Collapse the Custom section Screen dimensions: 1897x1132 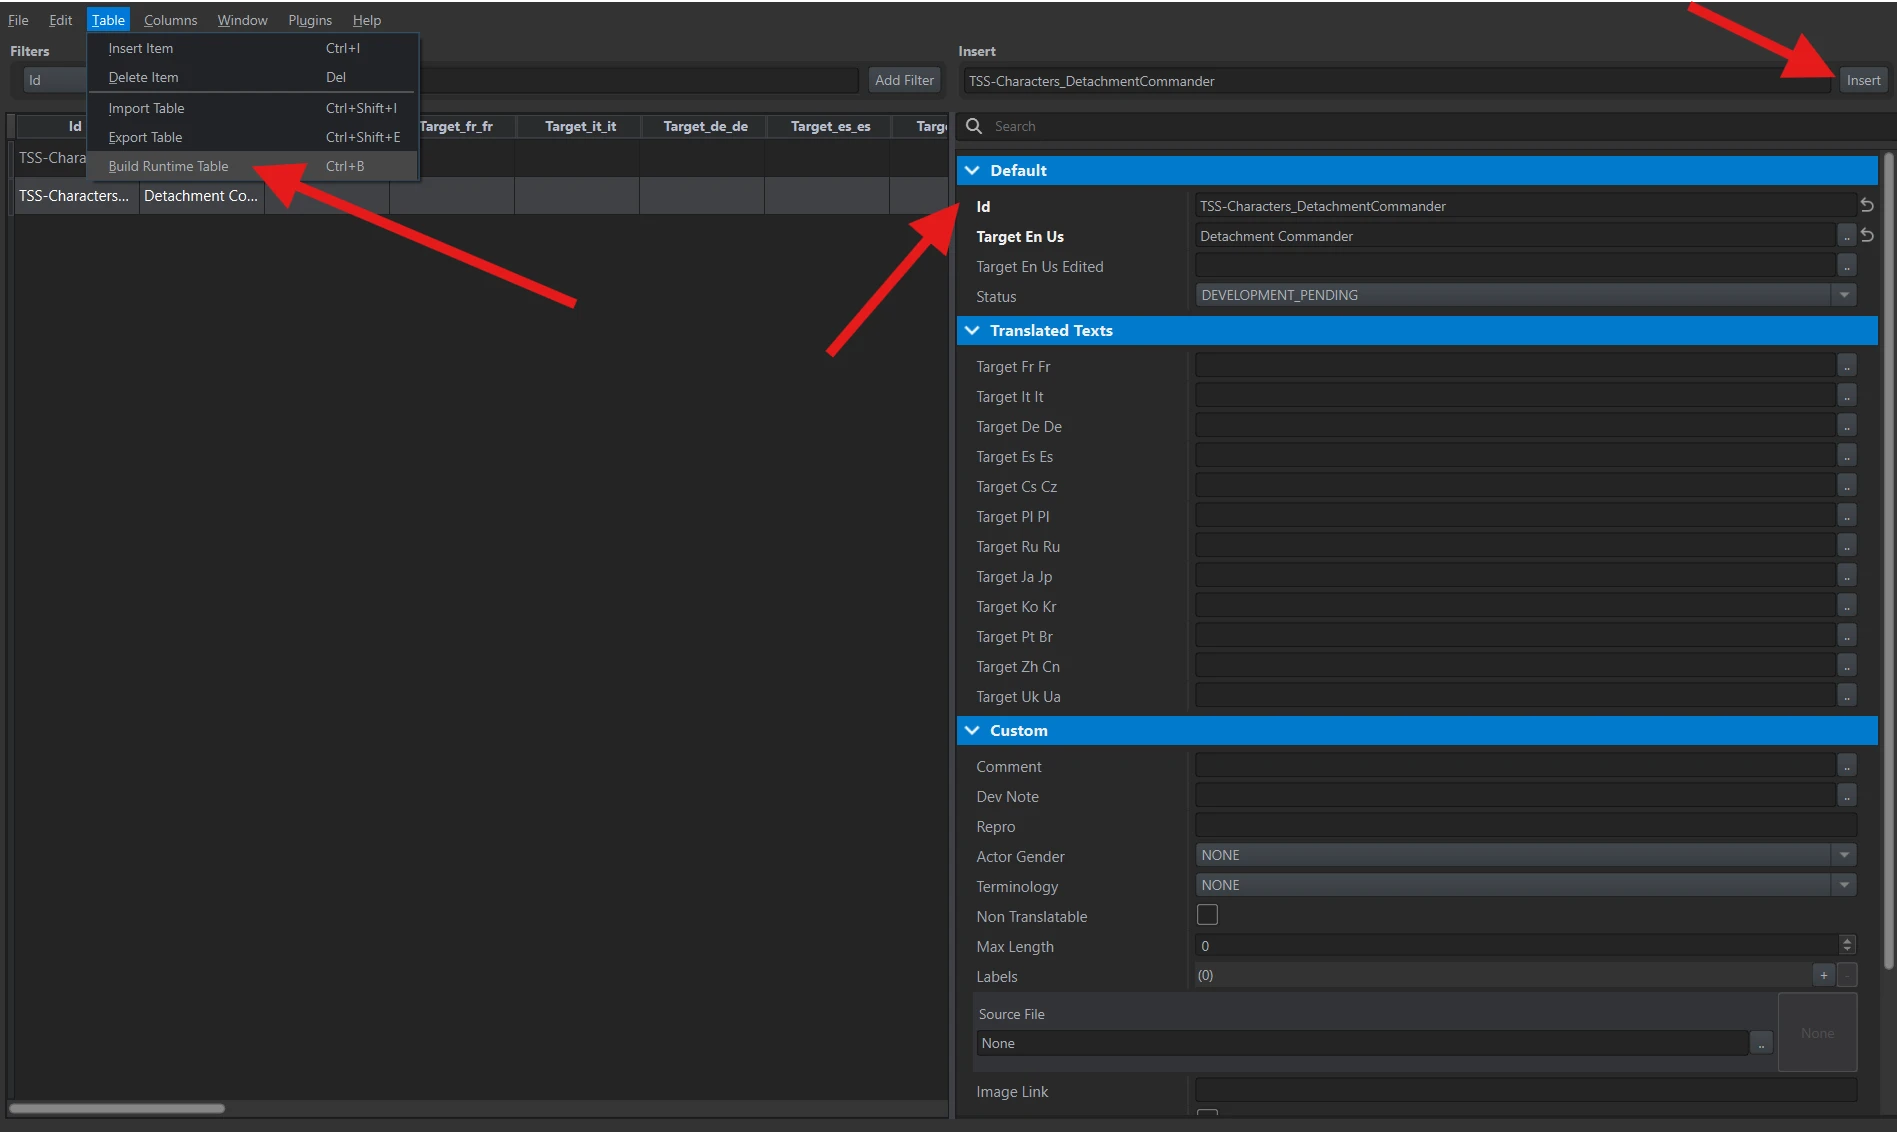972,730
